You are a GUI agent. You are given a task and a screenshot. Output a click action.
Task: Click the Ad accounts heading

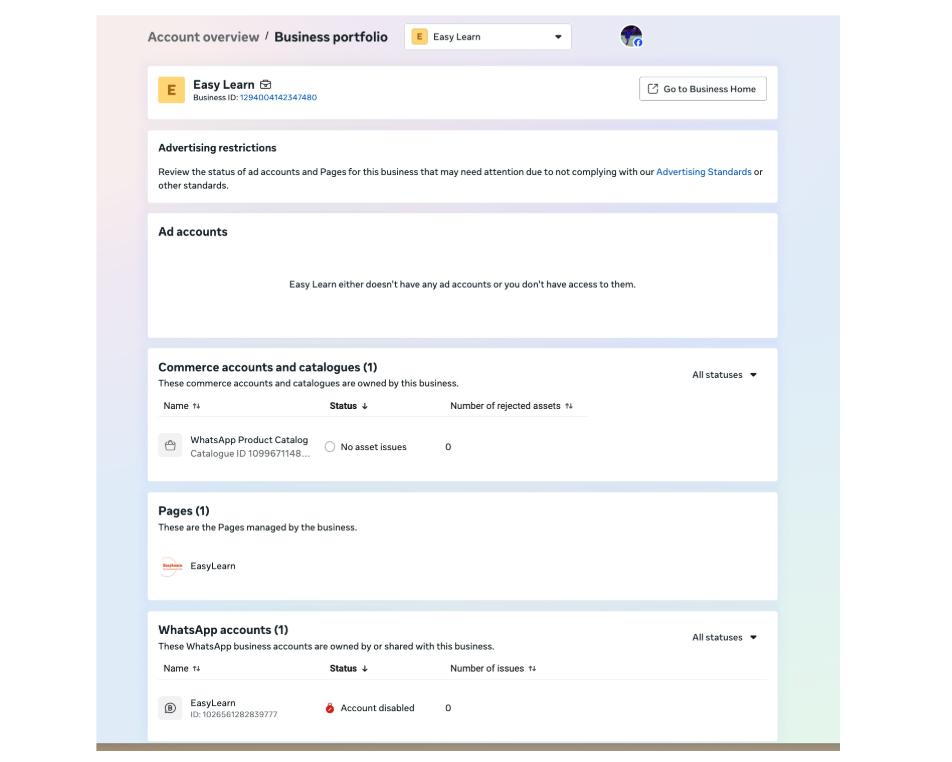[192, 232]
